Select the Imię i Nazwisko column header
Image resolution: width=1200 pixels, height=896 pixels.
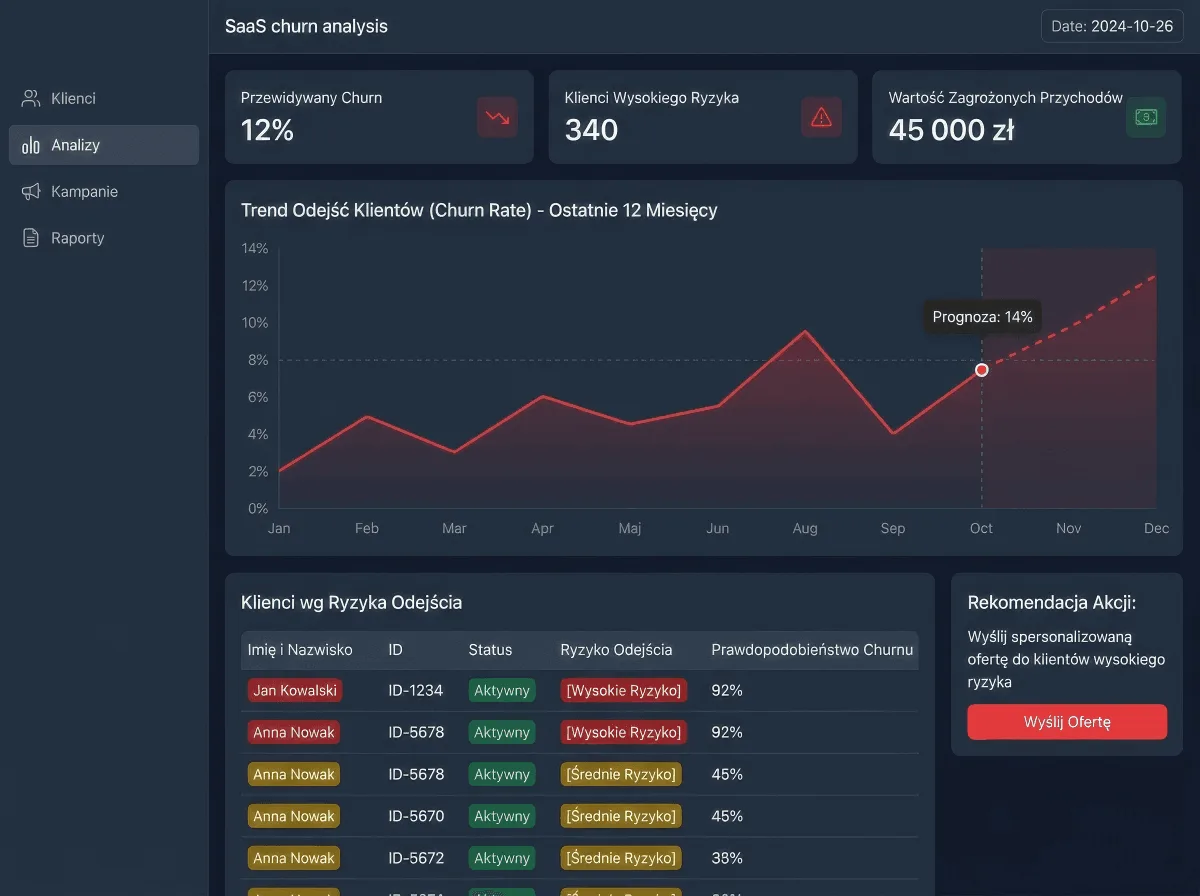(x=300, y=650)
